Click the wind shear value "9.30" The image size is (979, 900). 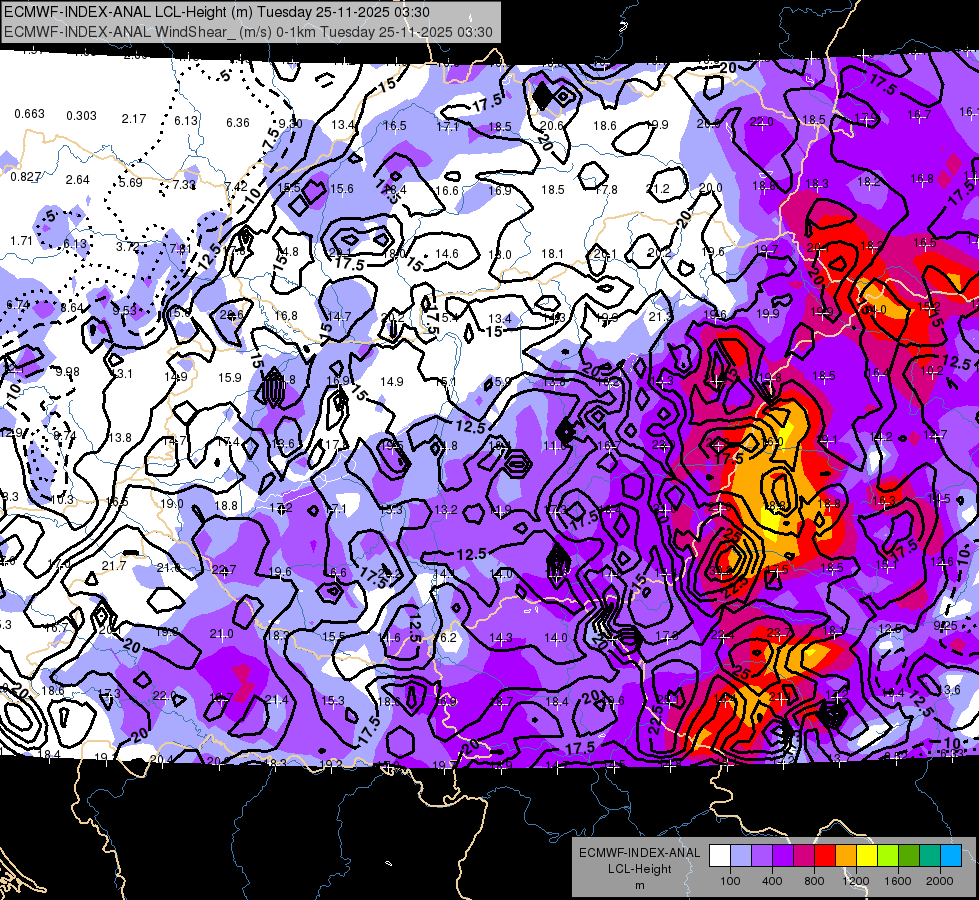click(x=290, y=124)
